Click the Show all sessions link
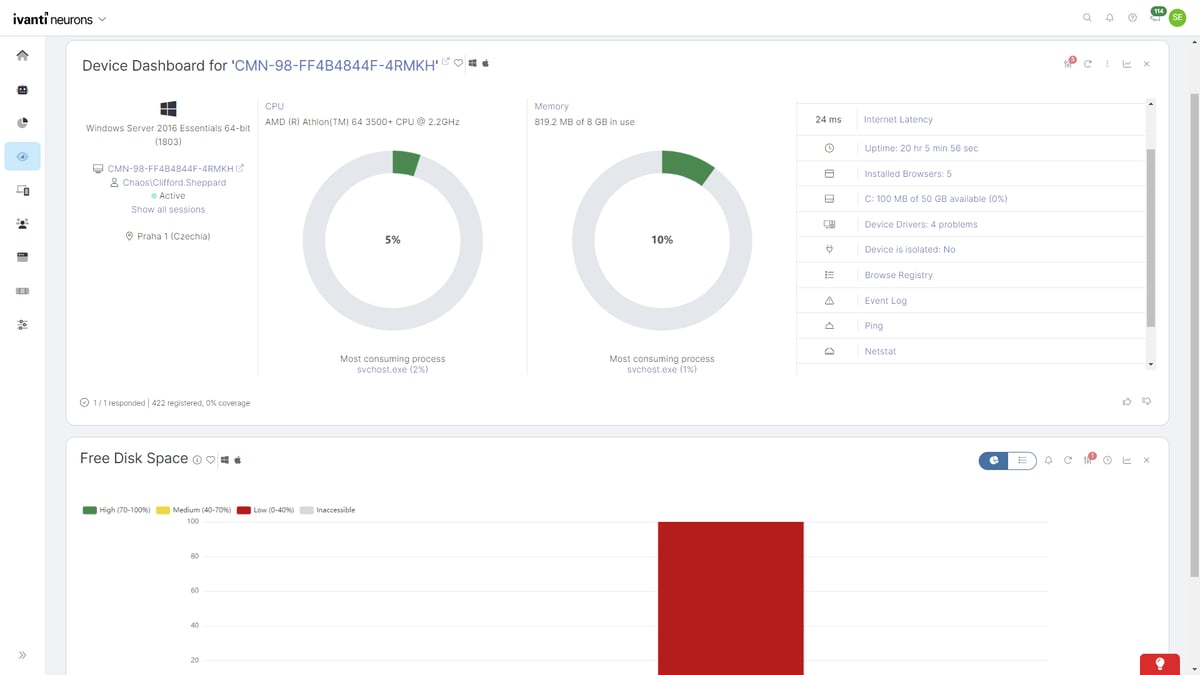Viewport: 1200px width, 675px height. (168, 209)
